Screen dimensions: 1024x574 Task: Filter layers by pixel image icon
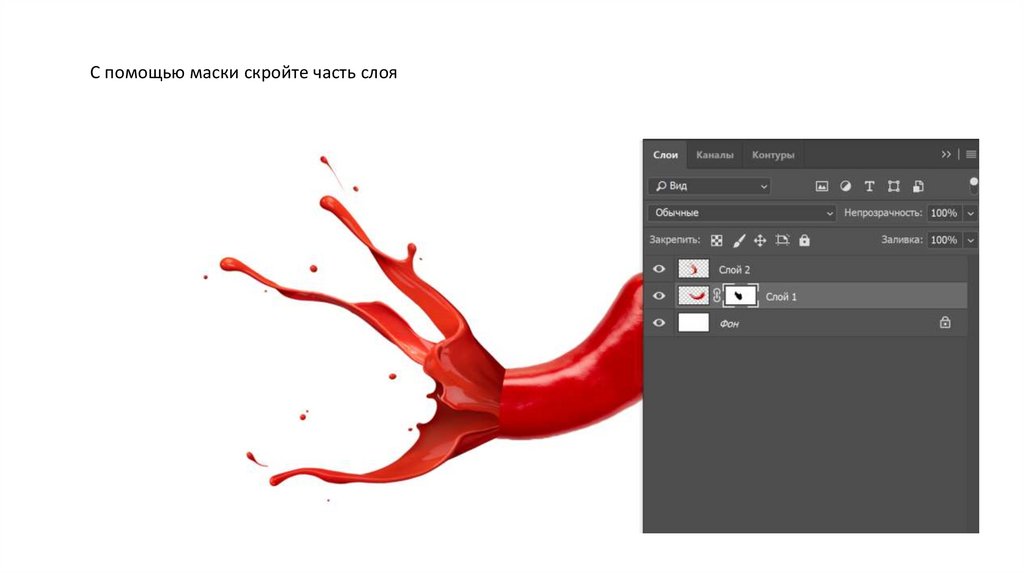[x=822, y=186]
